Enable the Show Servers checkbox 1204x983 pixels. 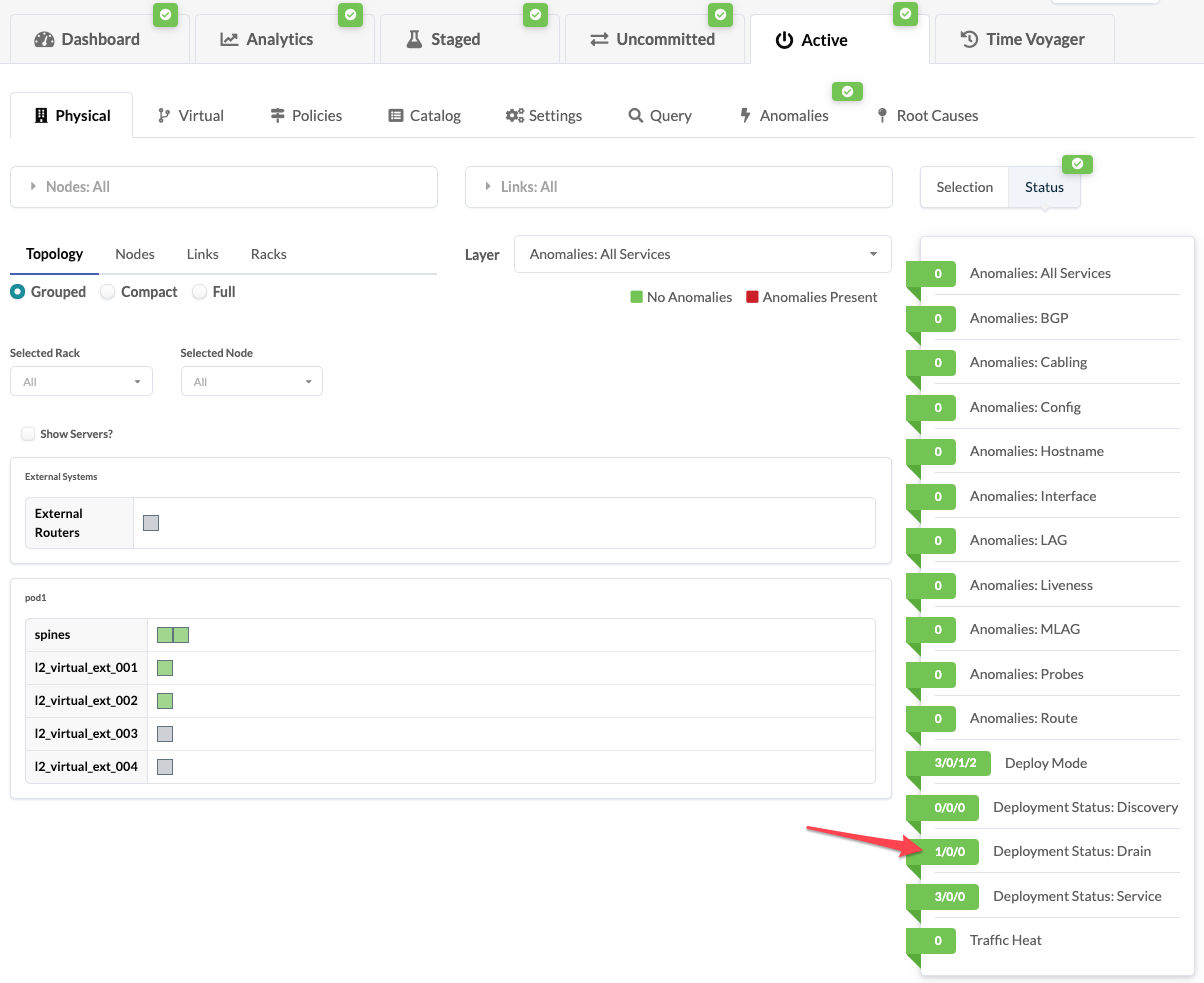pos(28,434)
